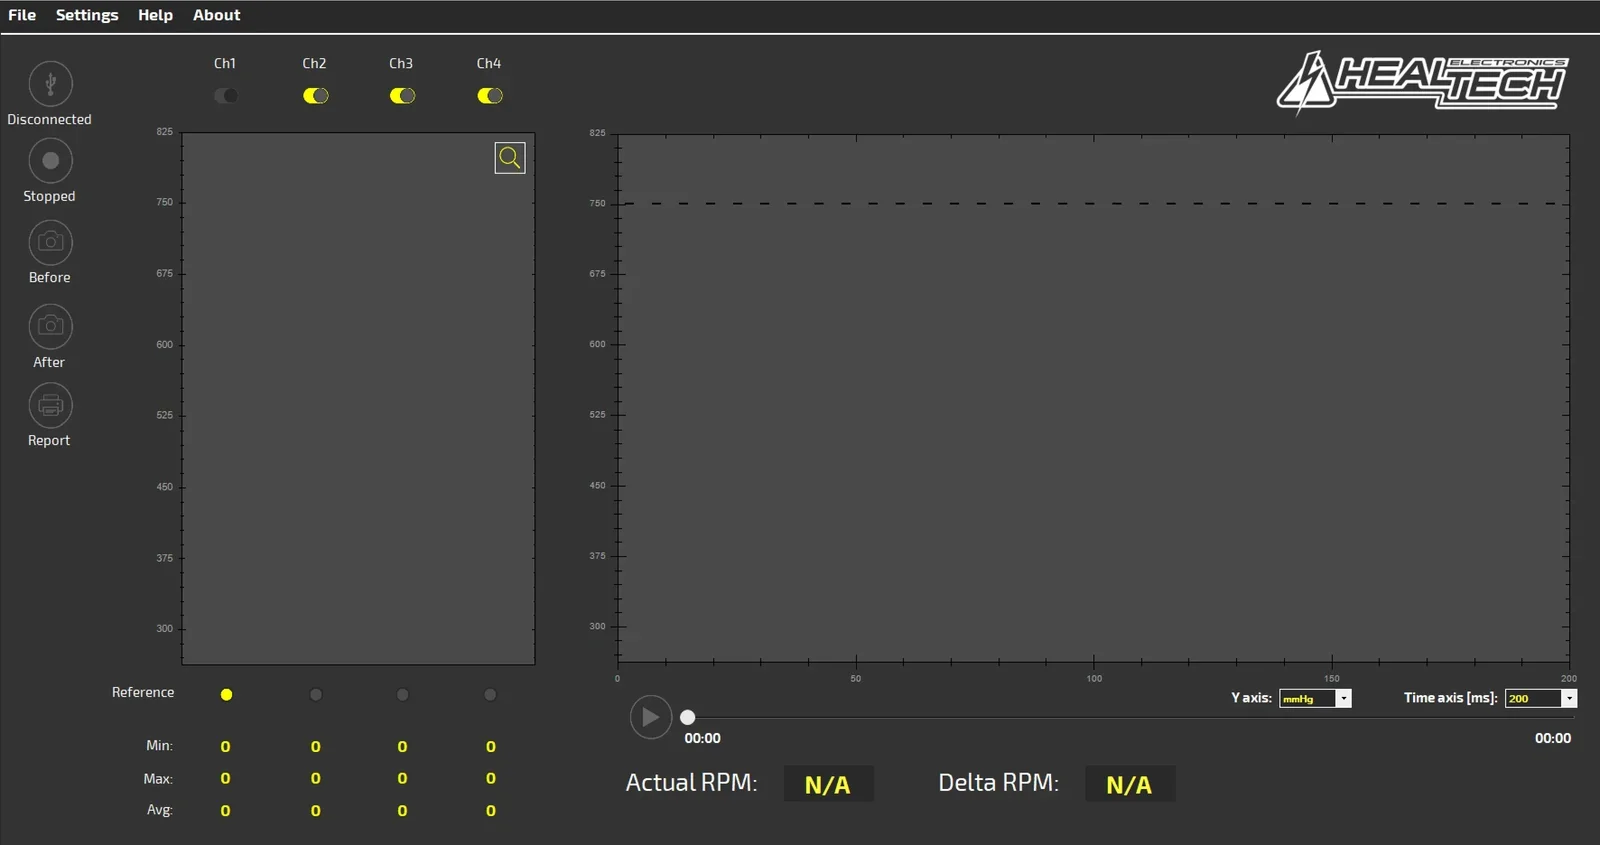This screenshot has height=845, width=1600.
Task: Set Ch2 as the reference channel
Action: click(x=316, y=695)
